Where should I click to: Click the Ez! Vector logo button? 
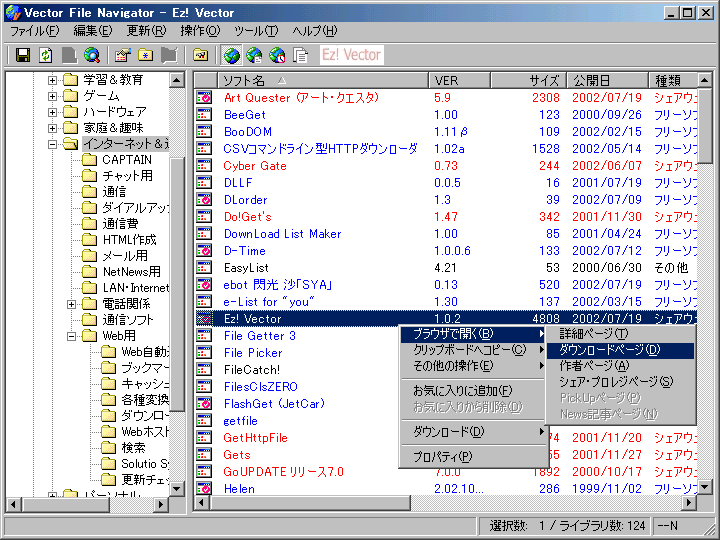click(352, 55)
